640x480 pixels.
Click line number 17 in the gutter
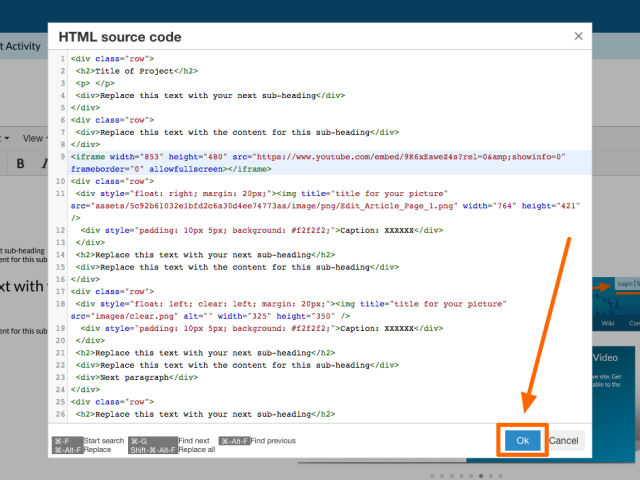coord(60,291)
